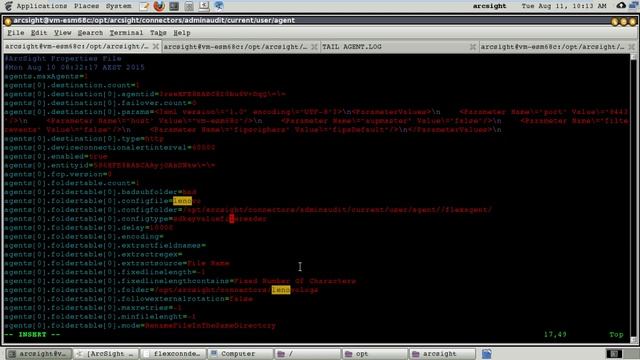Close the TAIL AGENT.LOG tab
This screenshot has width=640, height=360.
(x=473, y=47)
